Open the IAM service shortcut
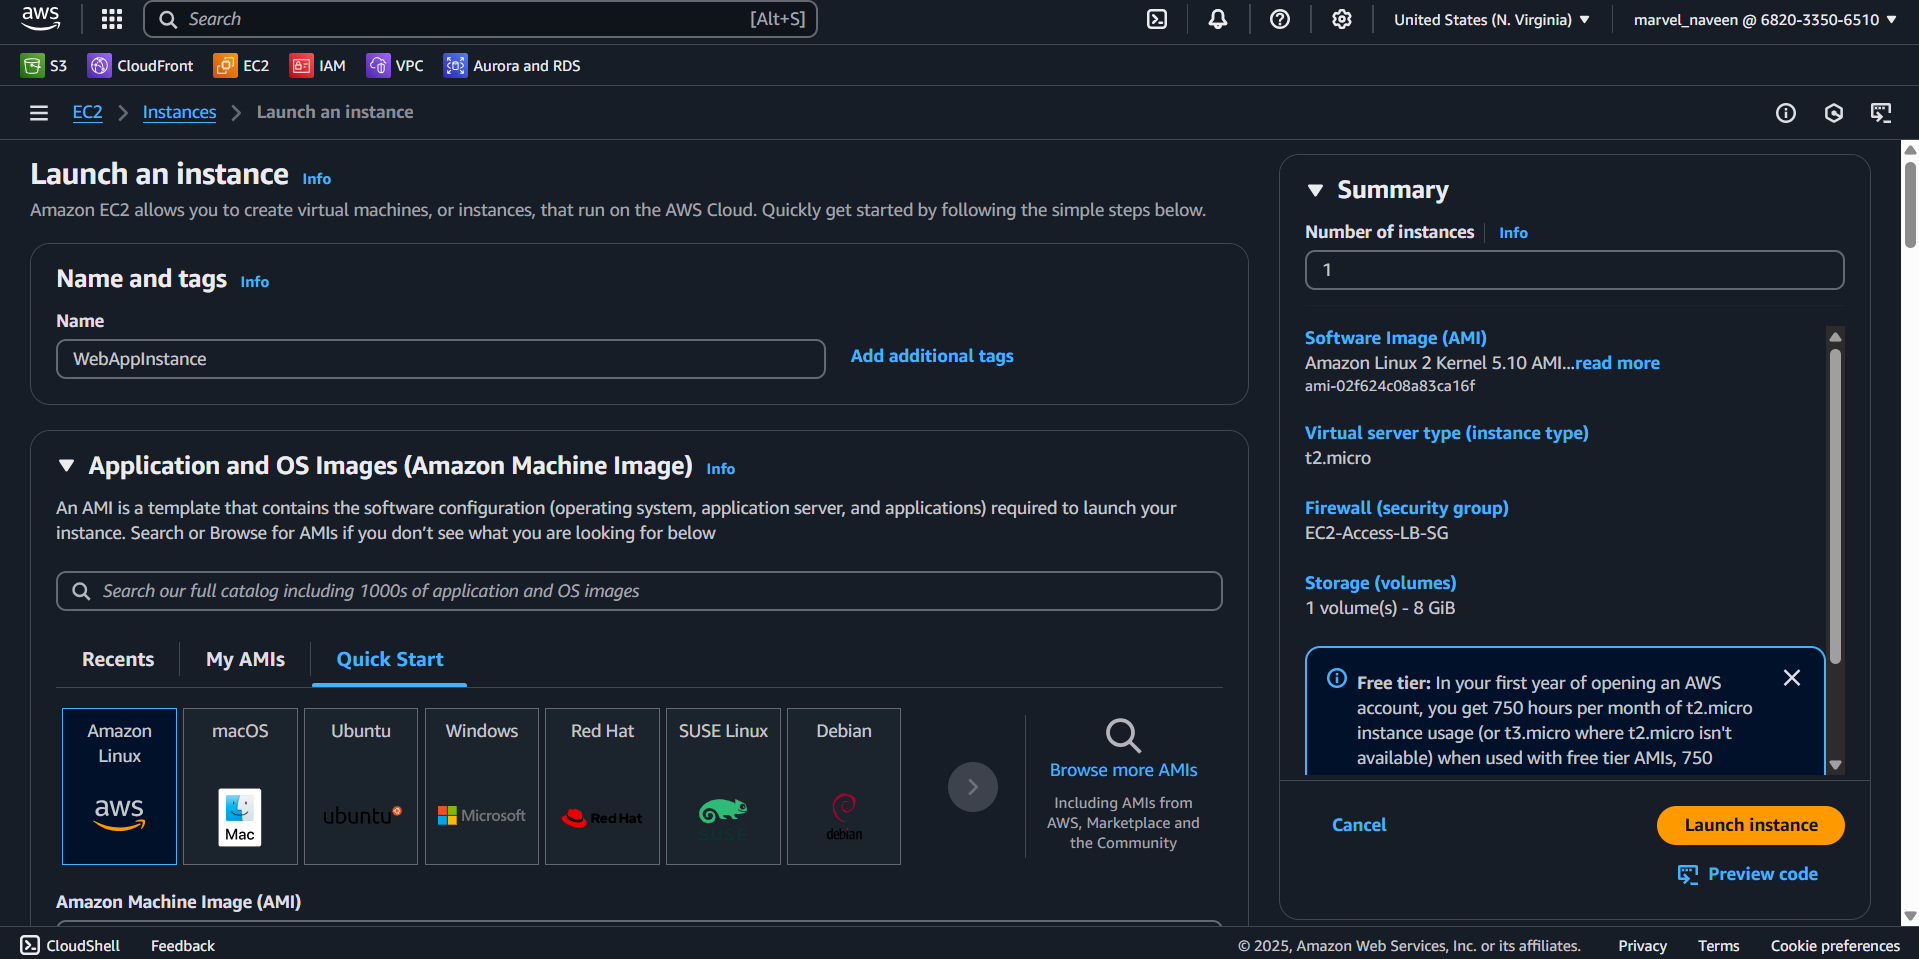 tap(318, 66)
